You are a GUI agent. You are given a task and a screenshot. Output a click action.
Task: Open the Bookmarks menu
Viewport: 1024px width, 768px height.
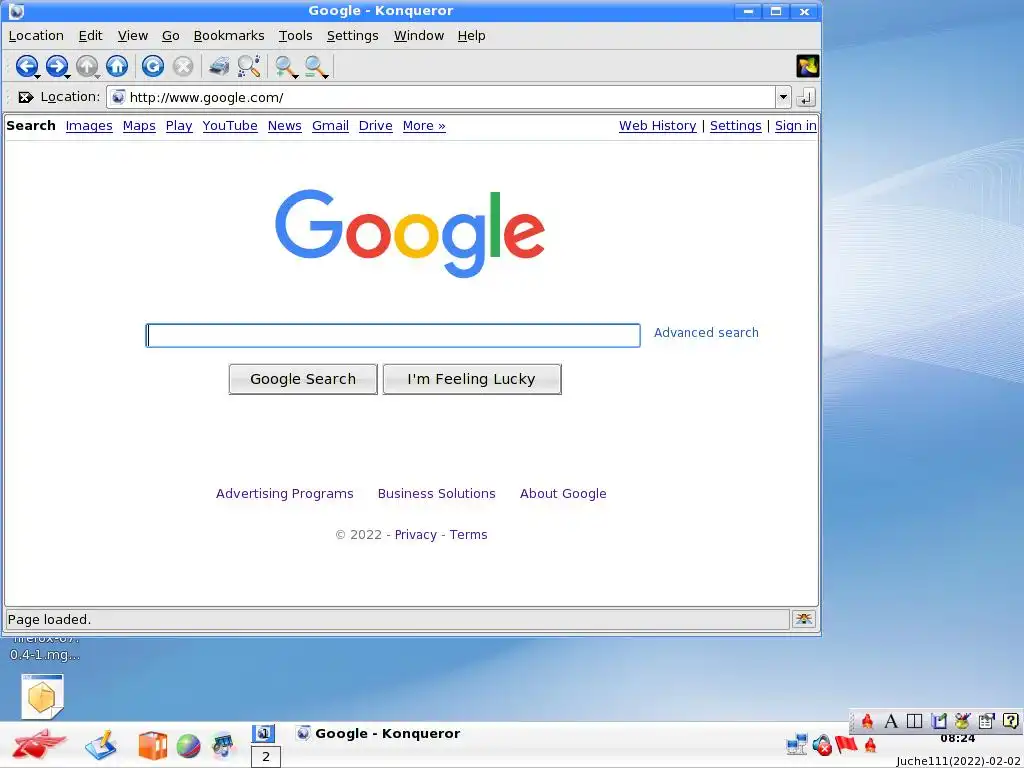point(229,35)
